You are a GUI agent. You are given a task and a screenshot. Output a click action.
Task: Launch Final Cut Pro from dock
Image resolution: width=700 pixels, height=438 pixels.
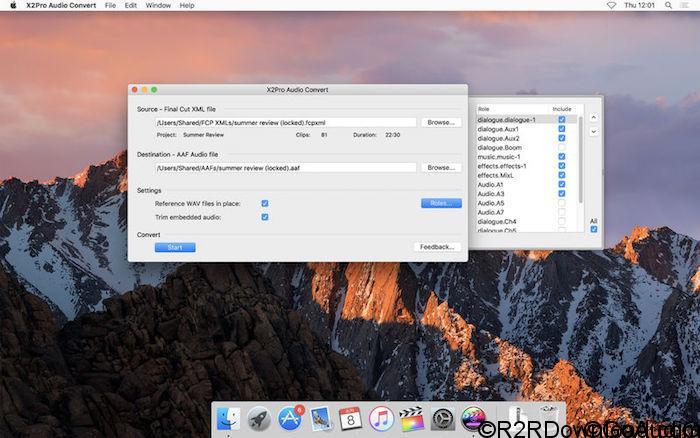(412, 419)
